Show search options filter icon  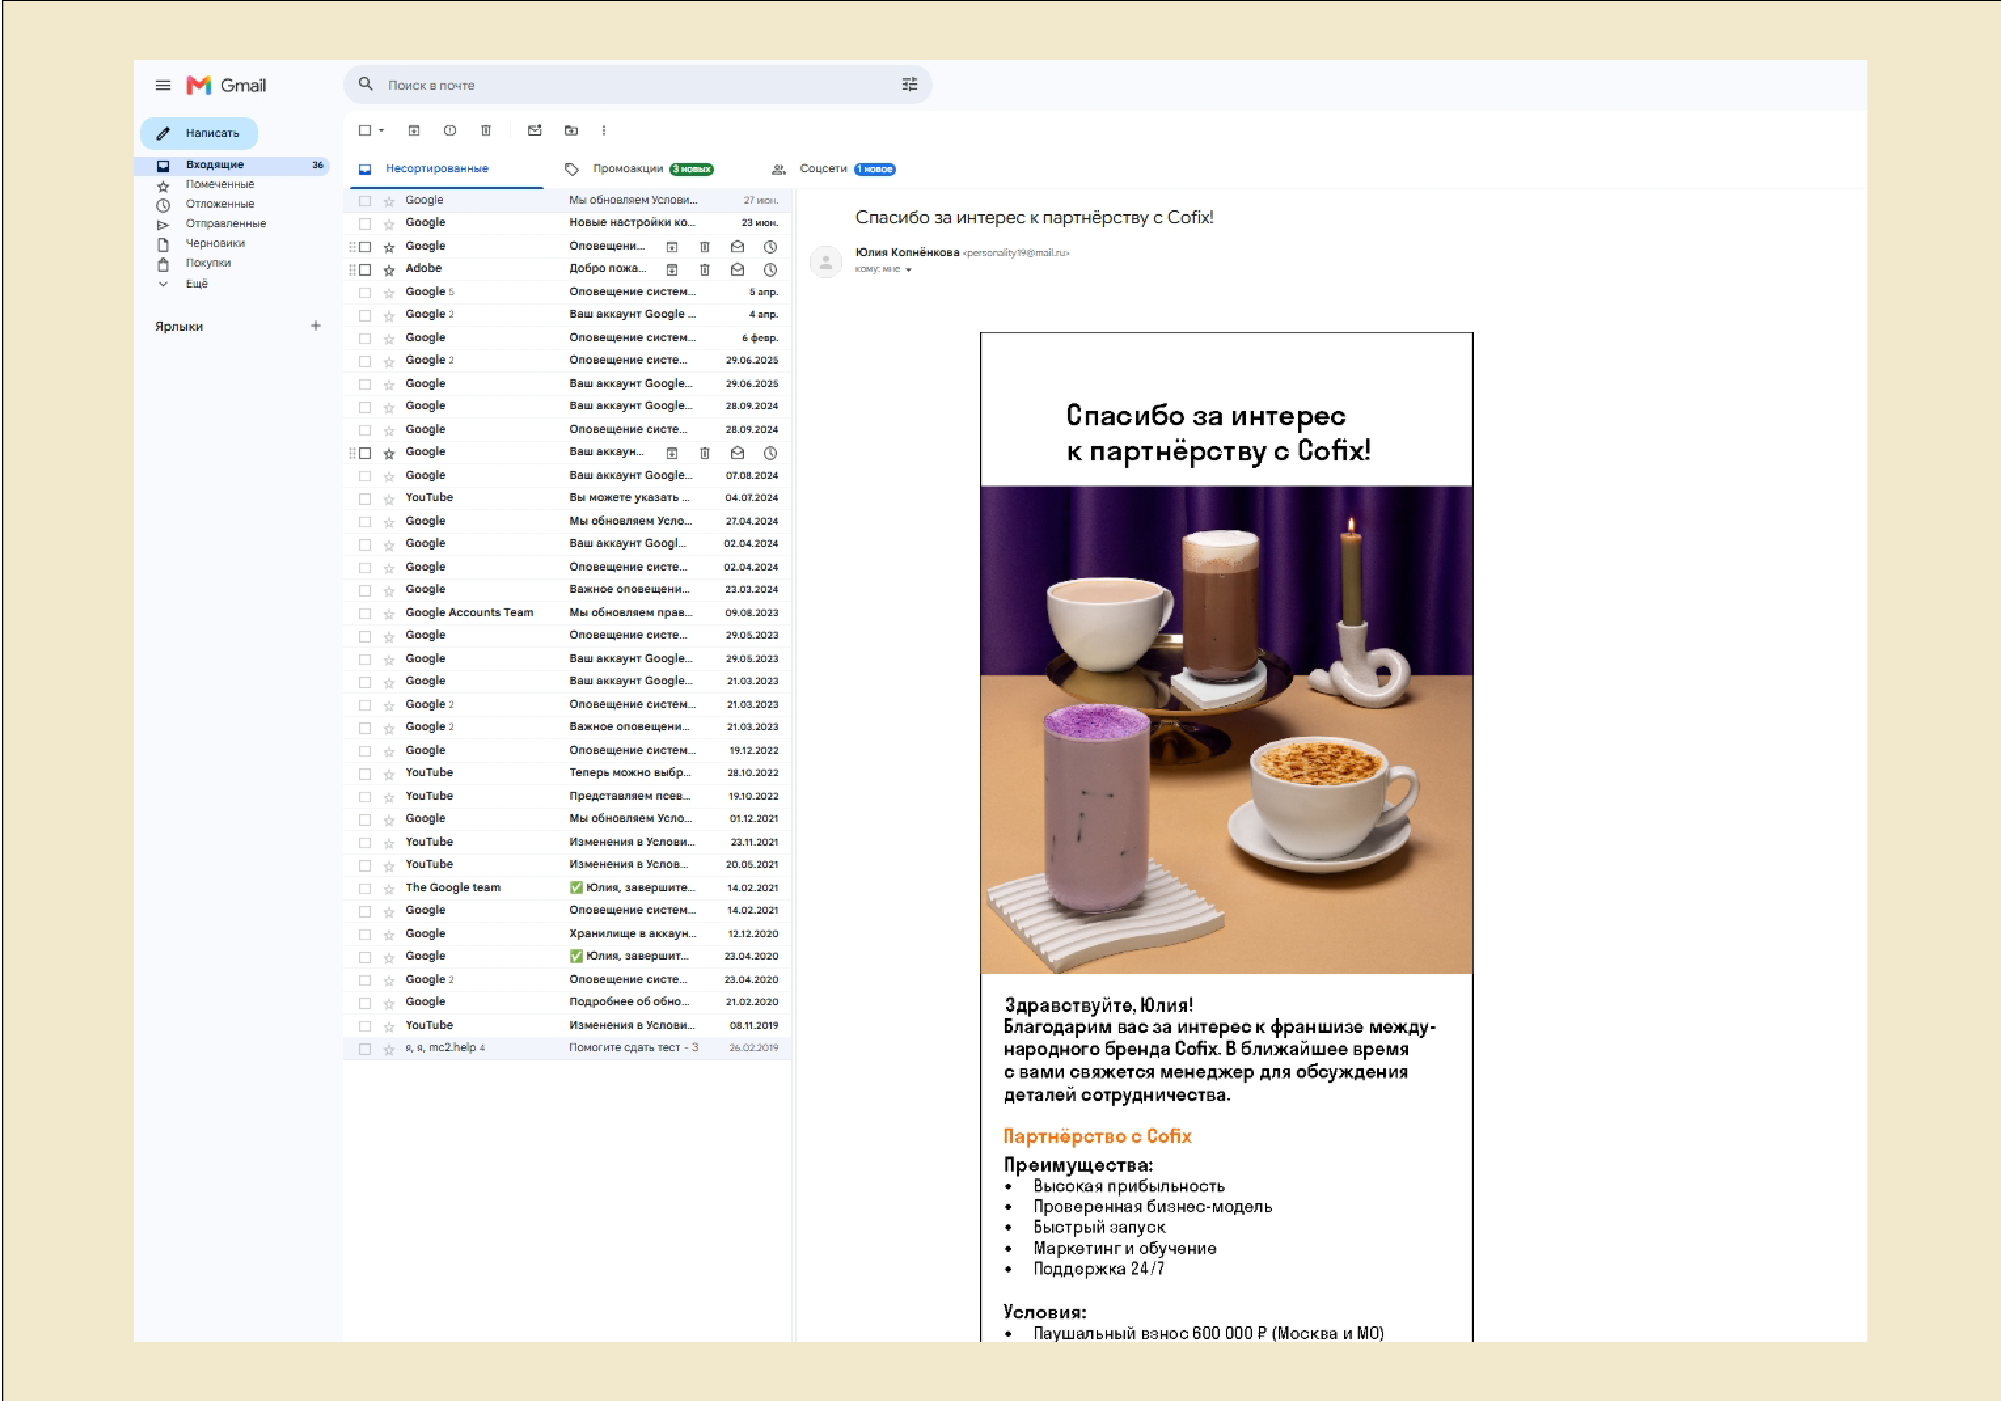(910, 84)
